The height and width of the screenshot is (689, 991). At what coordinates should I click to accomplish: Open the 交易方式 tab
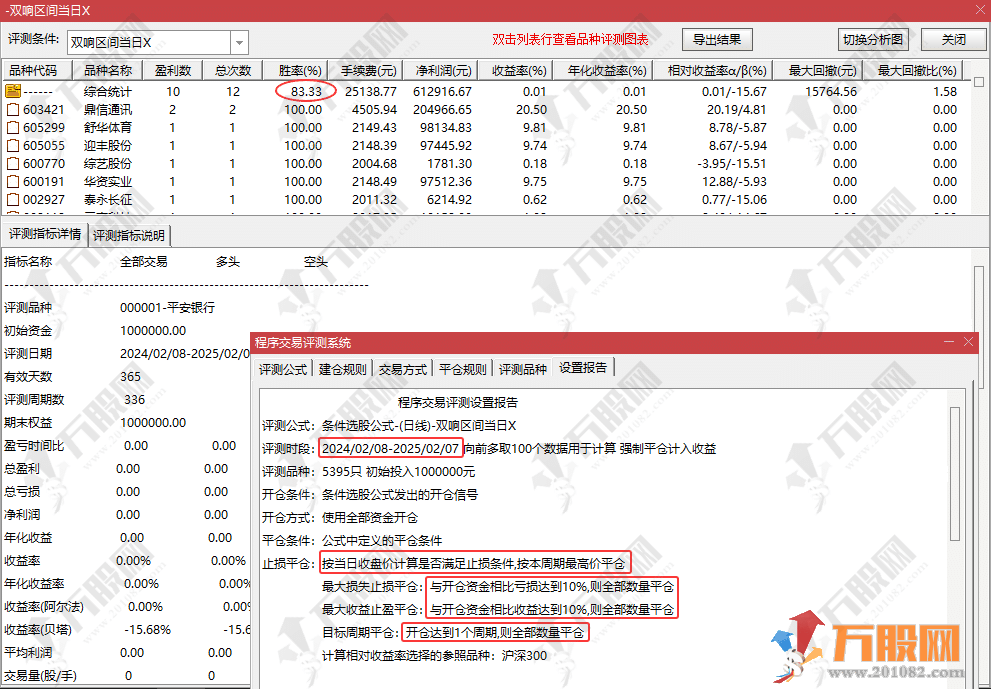(403, 369)
